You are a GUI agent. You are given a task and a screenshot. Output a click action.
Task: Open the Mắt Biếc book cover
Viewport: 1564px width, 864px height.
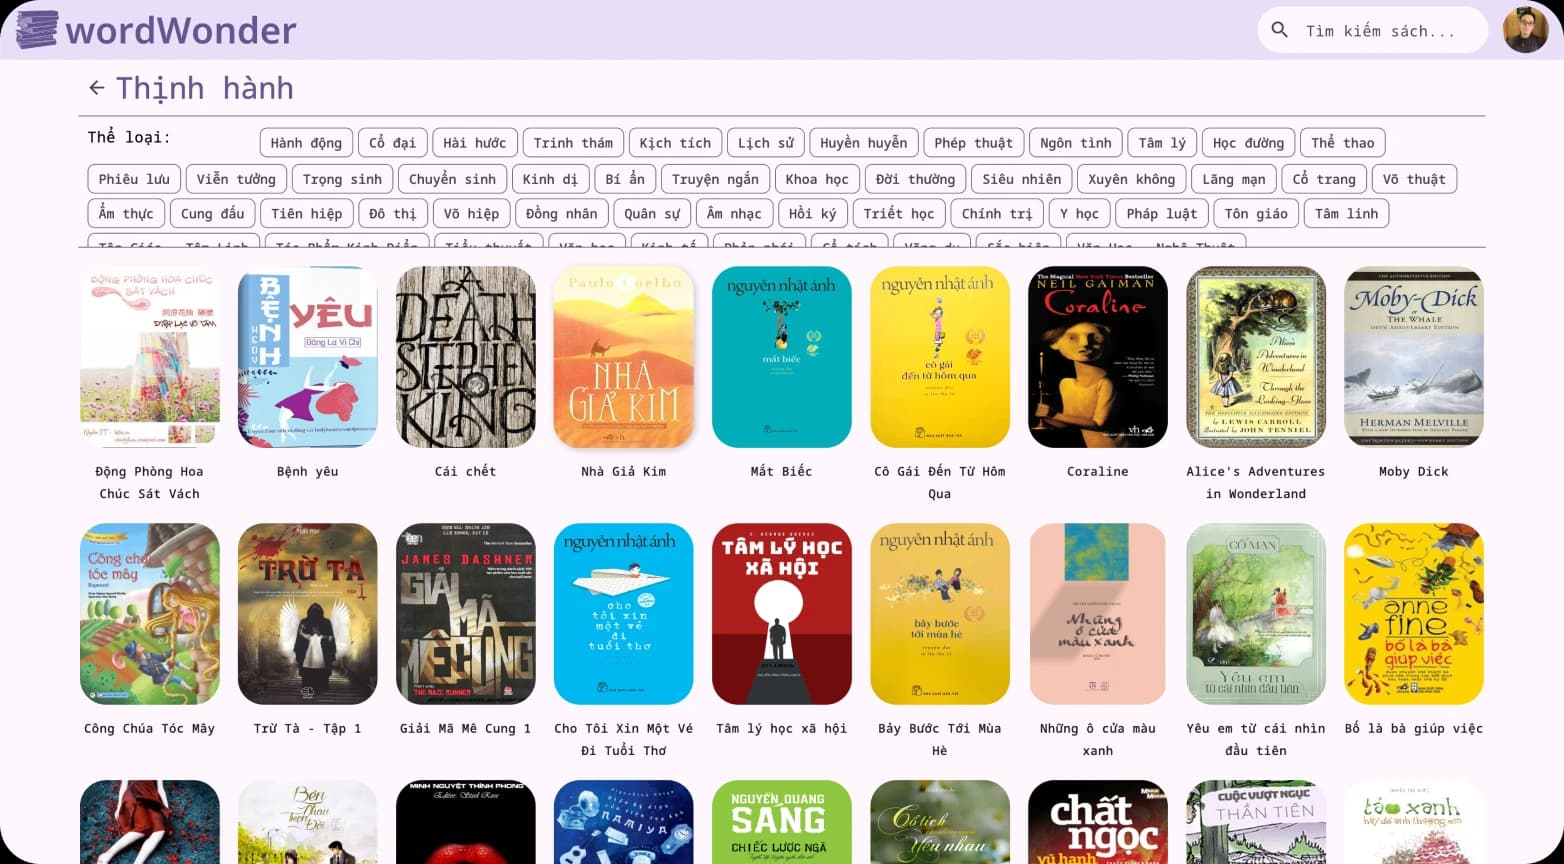[781, 357]
